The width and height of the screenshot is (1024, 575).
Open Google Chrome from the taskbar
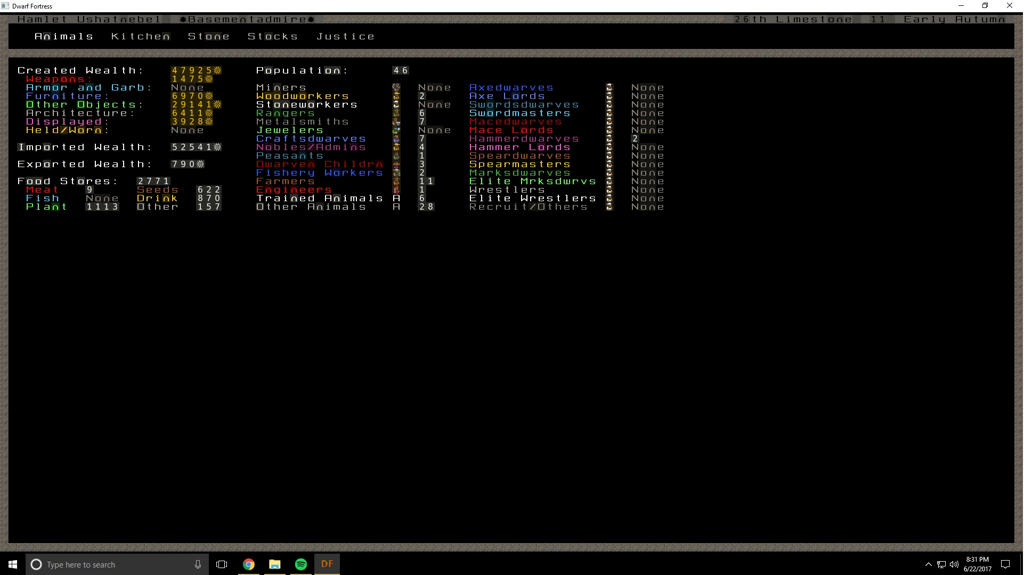248,564
